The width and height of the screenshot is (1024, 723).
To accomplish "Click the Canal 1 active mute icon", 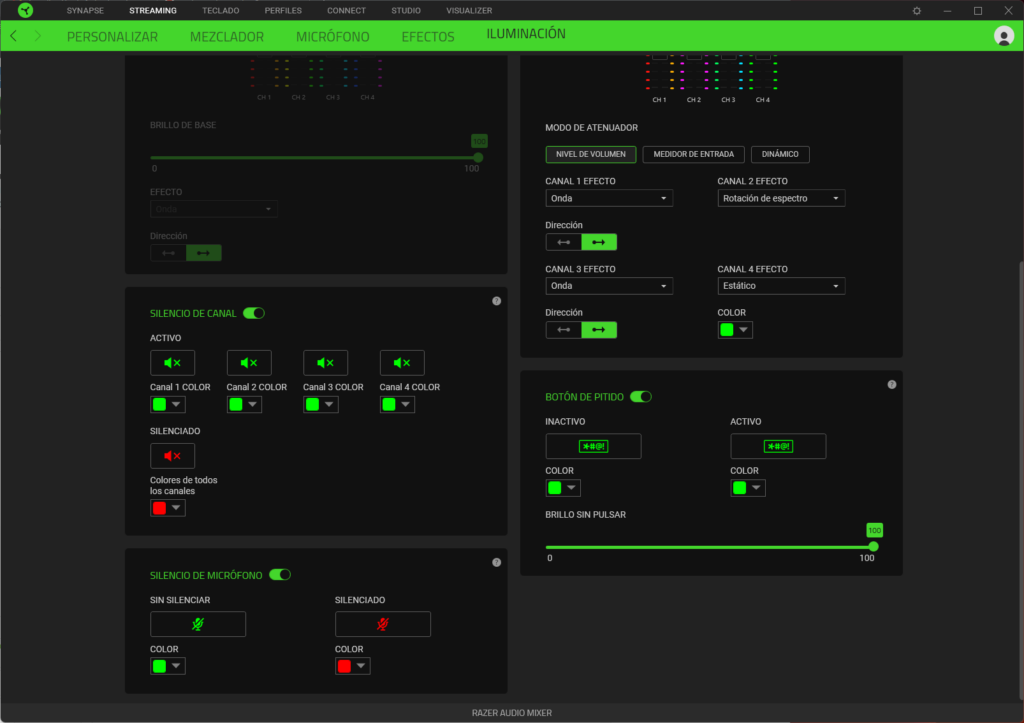I will [x=172, y=363].
